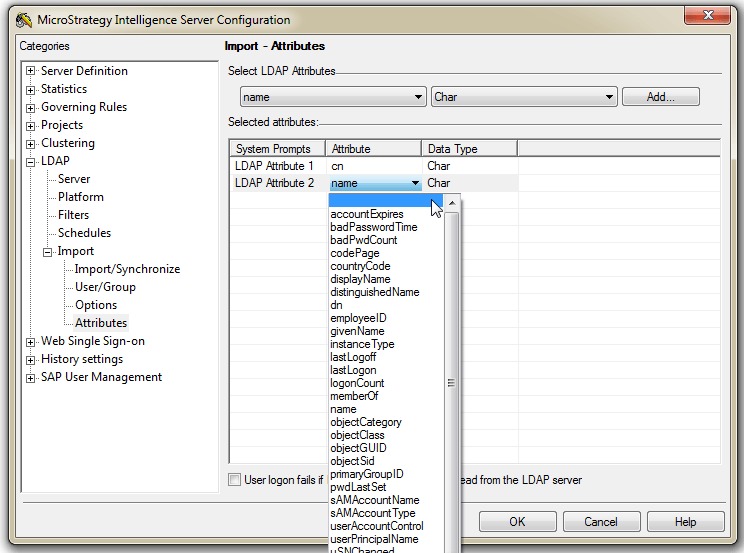Click the Data Type column header

pyautogui.click(x=470, y=149)
